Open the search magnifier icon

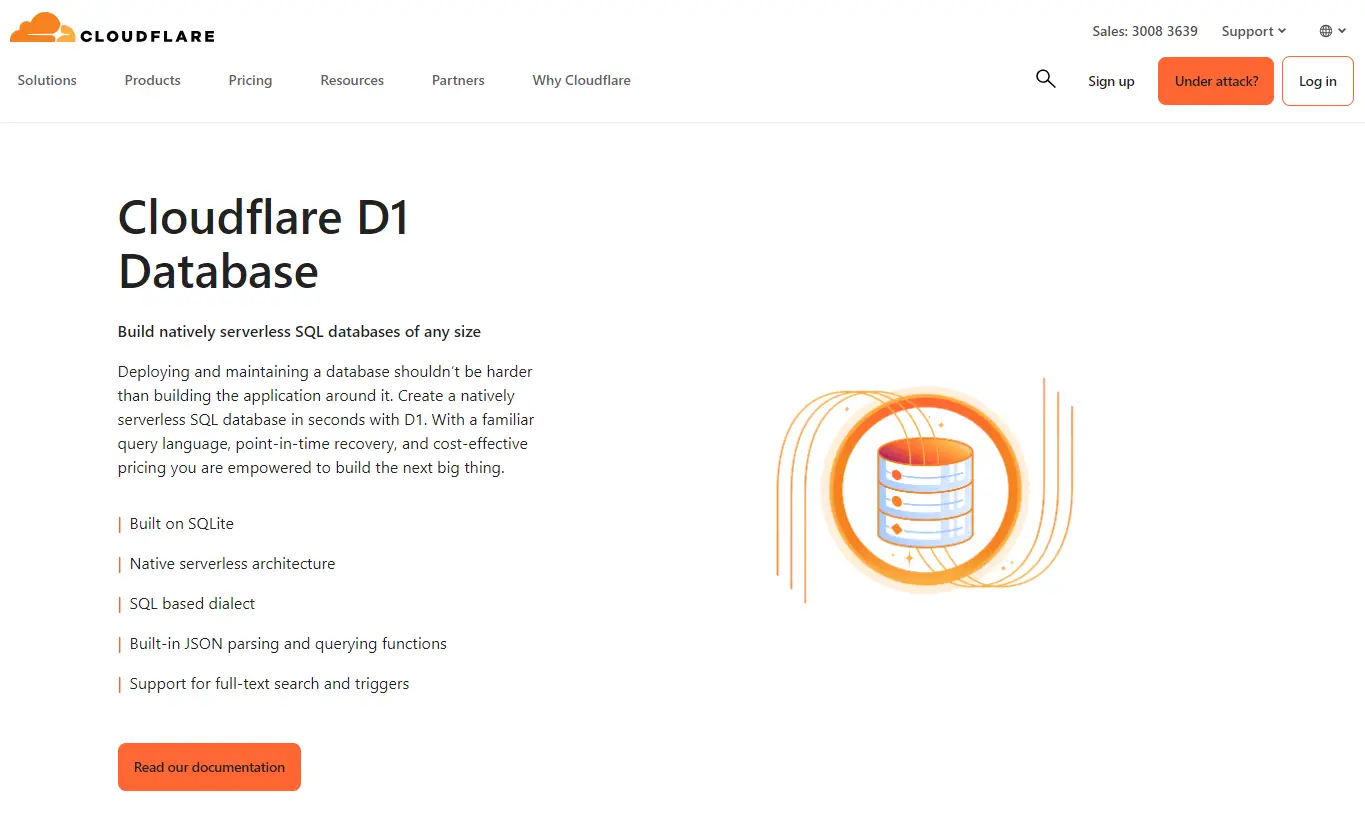[1045, 79]
